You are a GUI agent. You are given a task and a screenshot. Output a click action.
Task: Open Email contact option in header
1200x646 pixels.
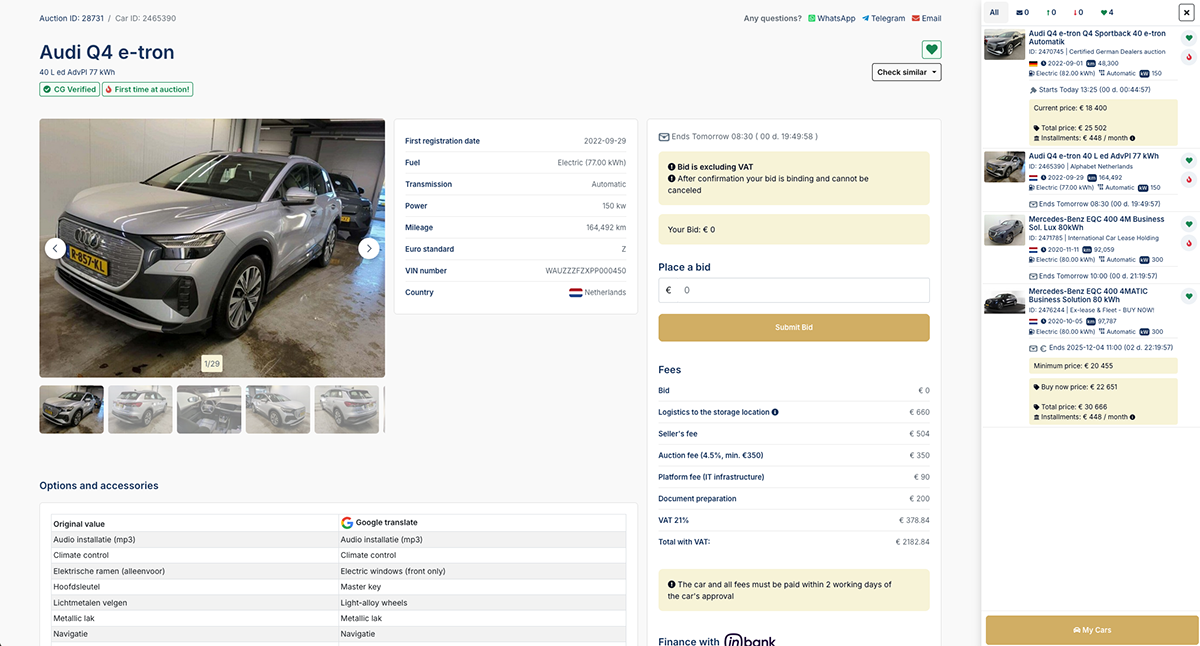(926, 18)
